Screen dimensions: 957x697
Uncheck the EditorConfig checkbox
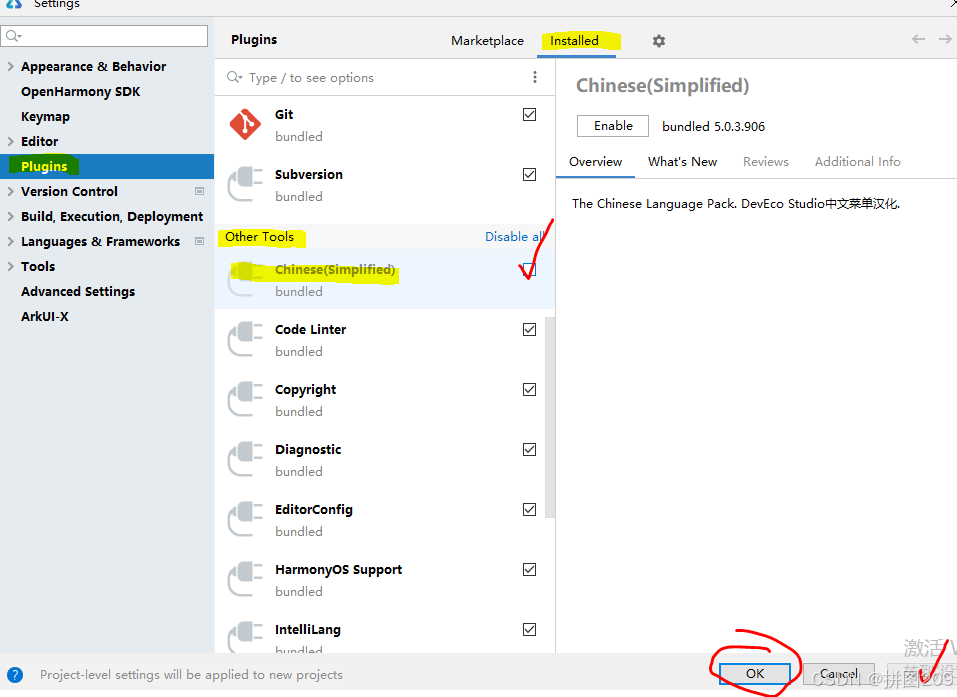coord(529,509)
